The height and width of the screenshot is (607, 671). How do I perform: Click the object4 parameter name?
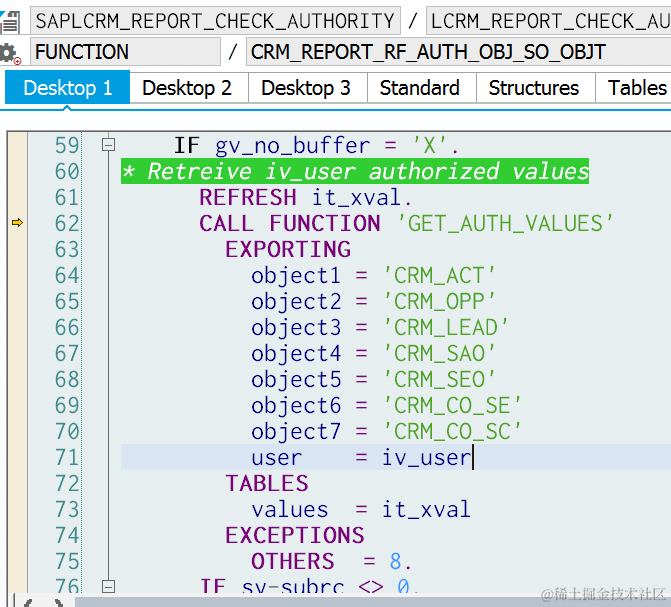pyautogui.click(x=296, y=354)
